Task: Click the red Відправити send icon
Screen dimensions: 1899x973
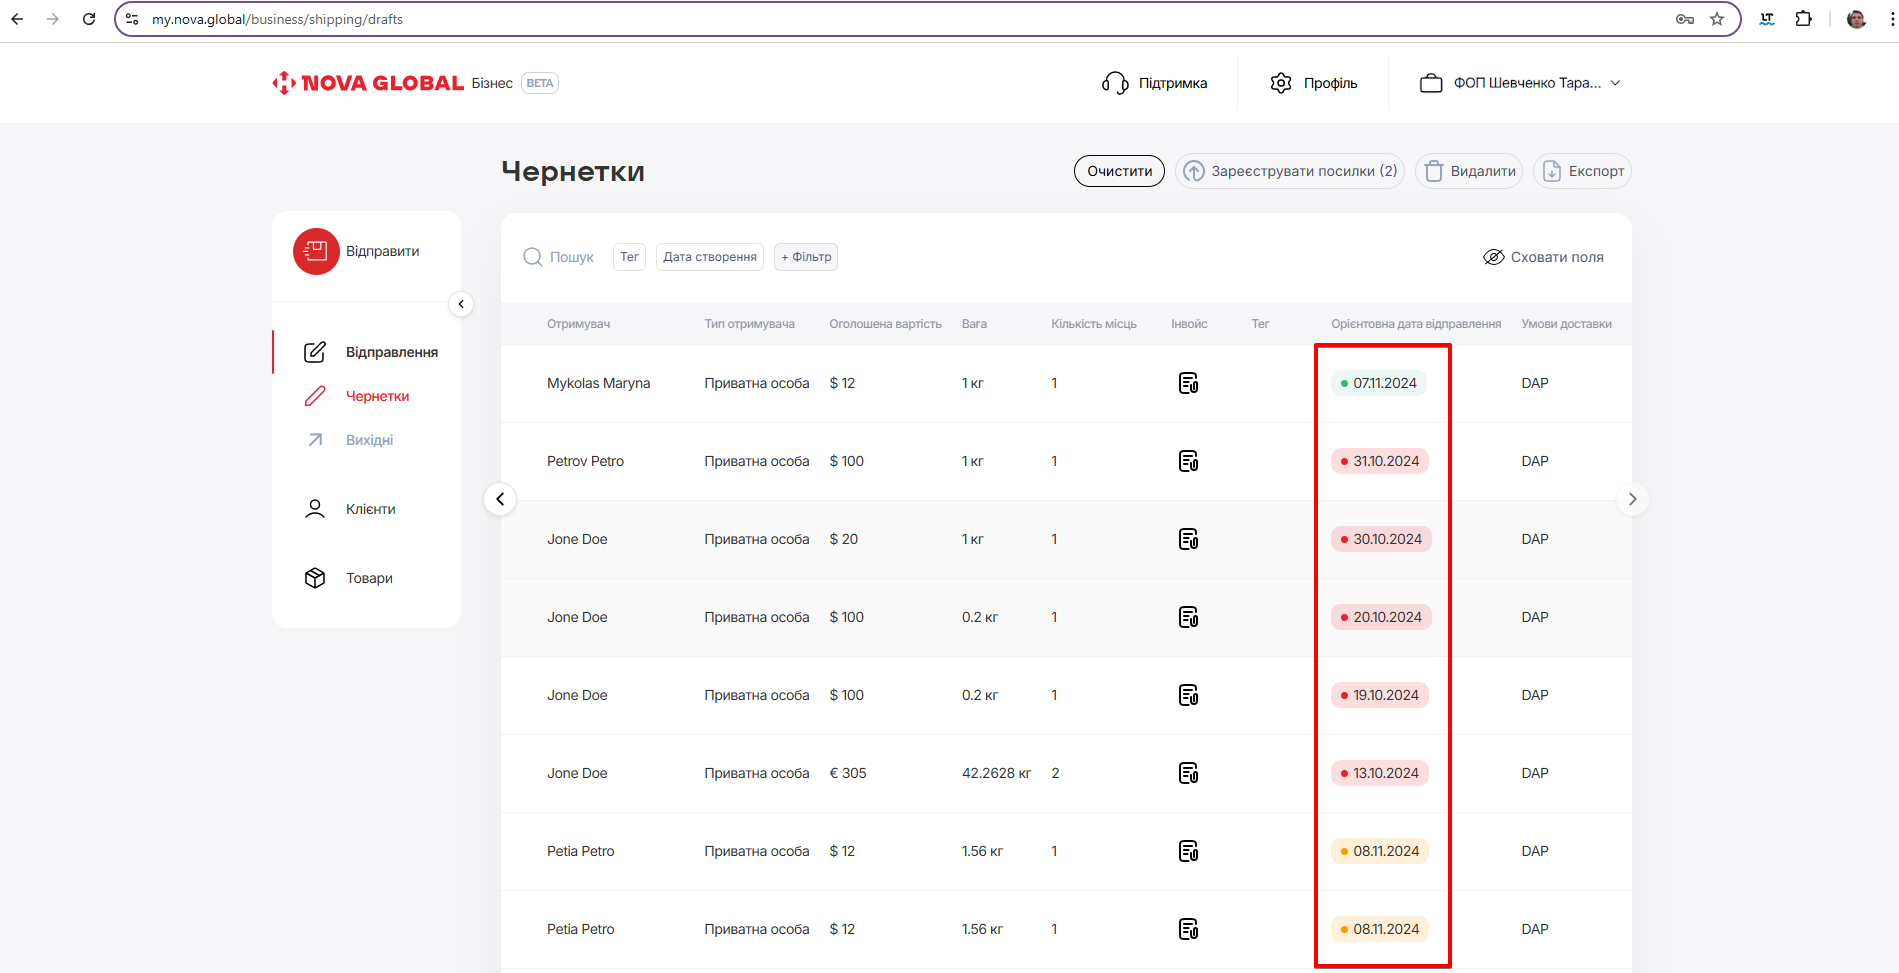Action: (316, 251)
